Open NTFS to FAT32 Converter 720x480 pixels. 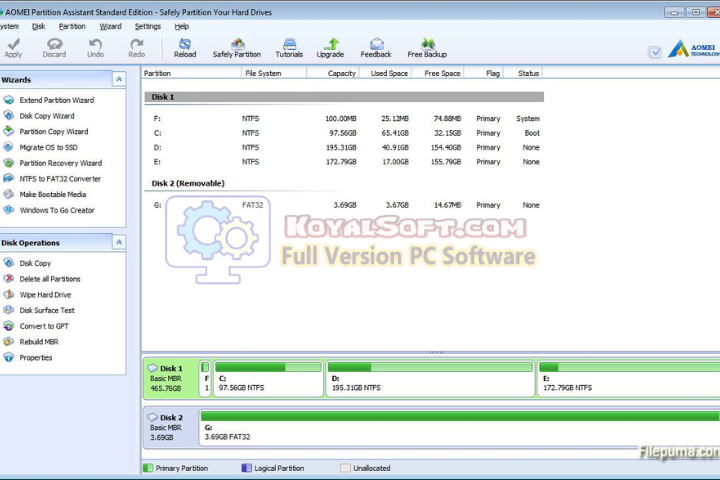(x=60, y=179)
